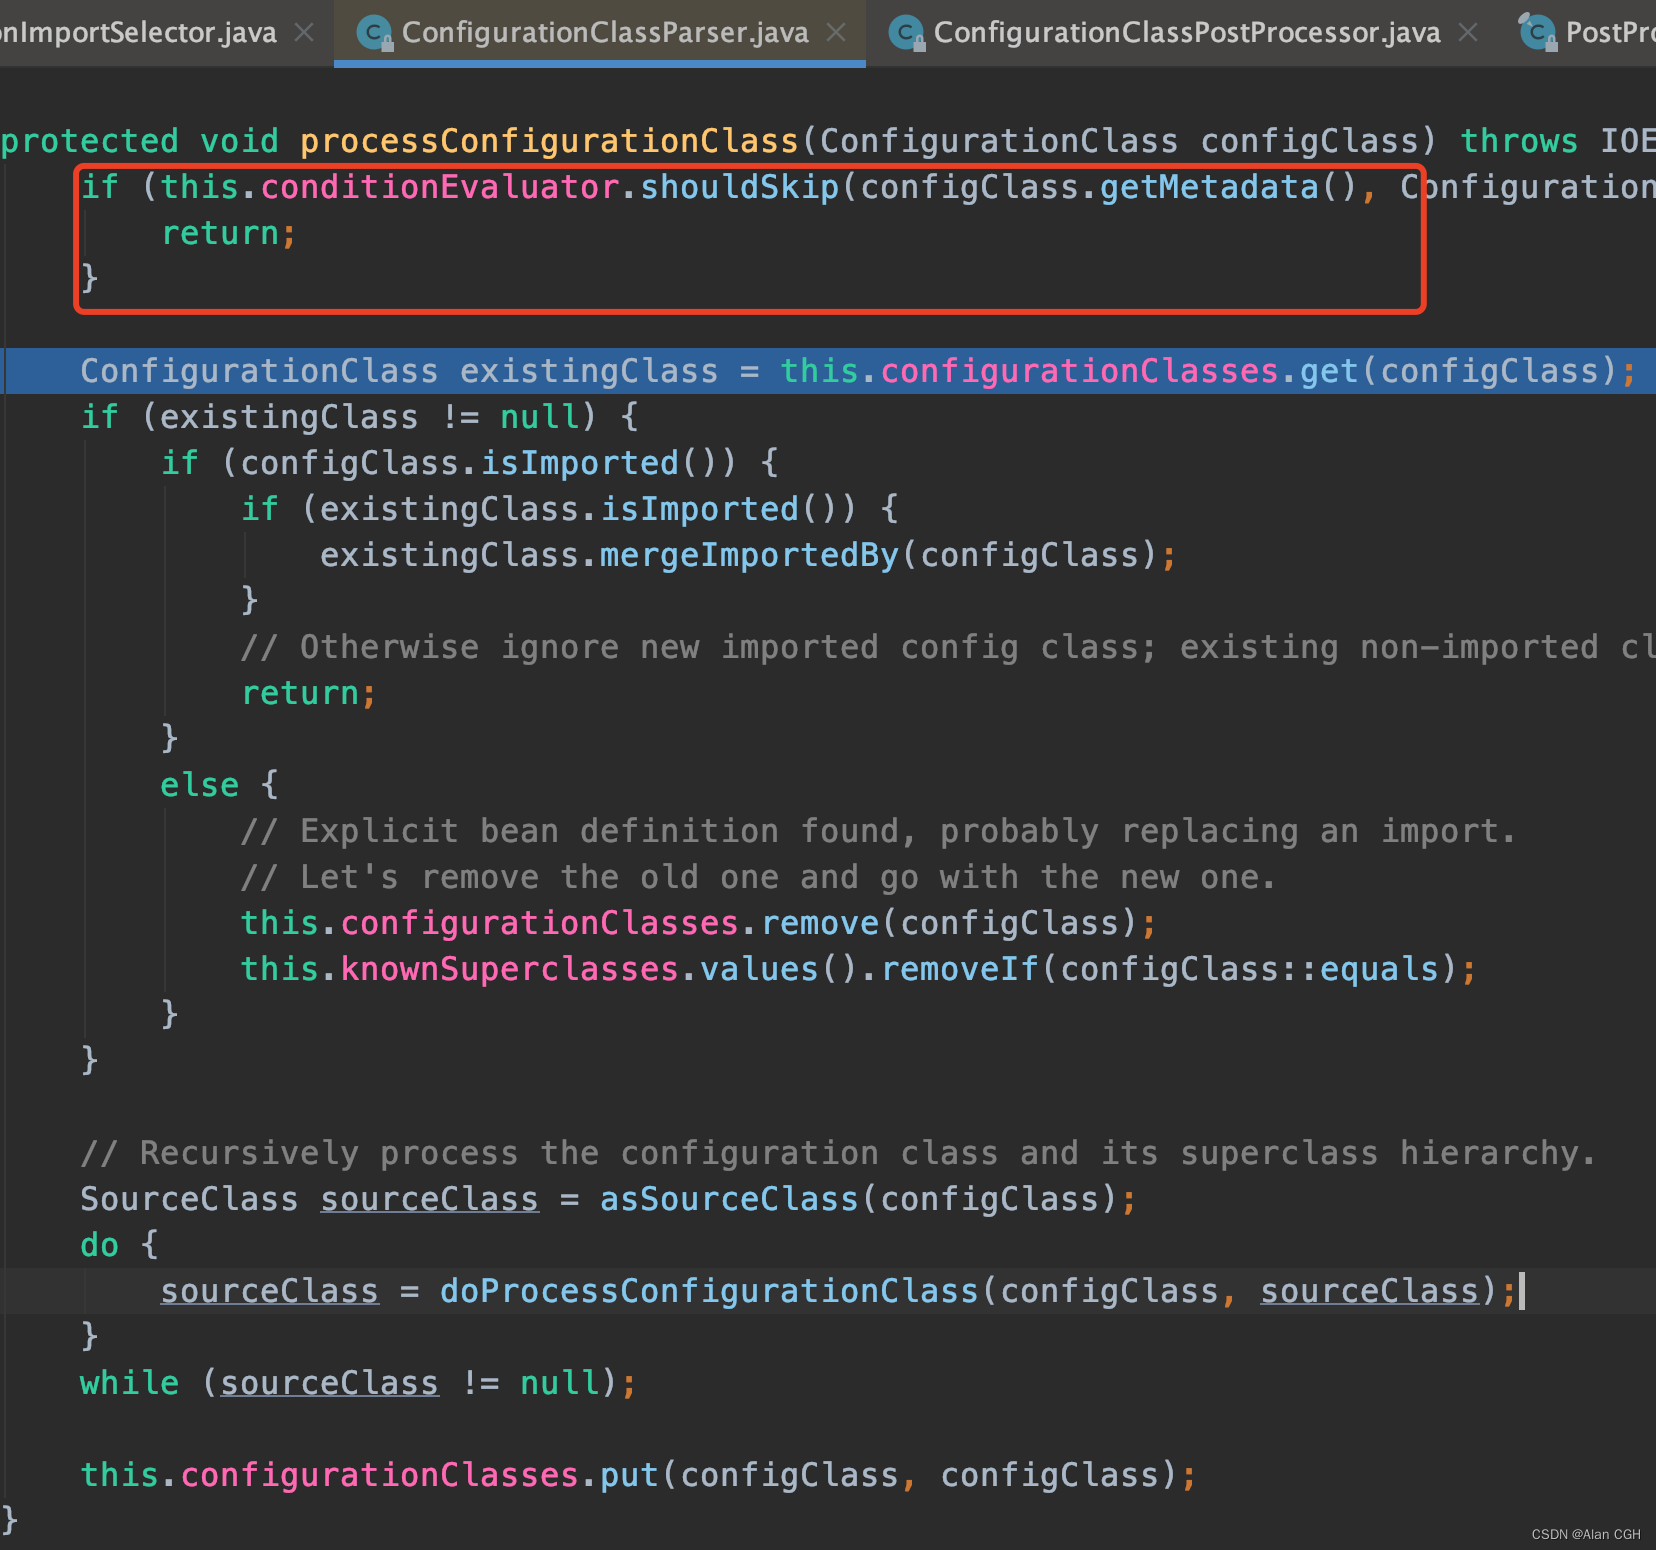Click the do keyword
1656x1550 pixels.
coord(100,1245)
